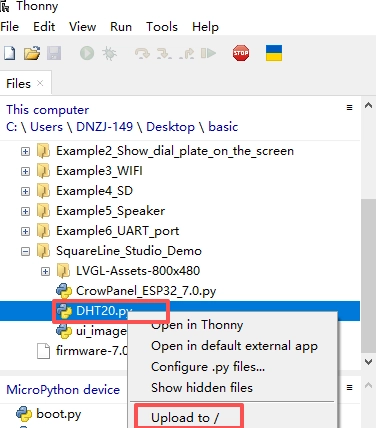
Task: Expand the Example3_WIFI folder
Action: click(25, 172)
